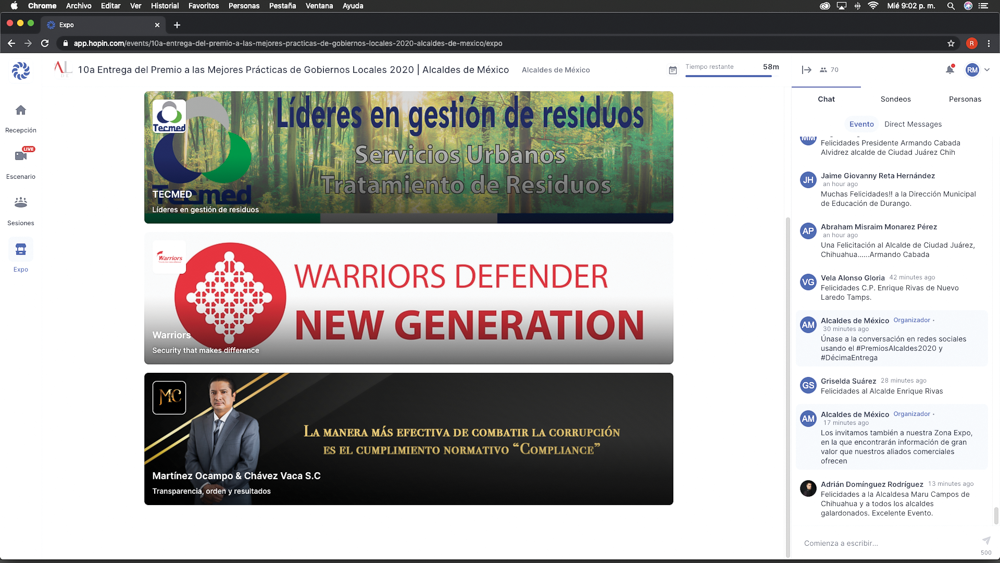This screenshot has height=563, width=1000.
Task: Open the TECMED expo booth banner
Action: coord(408,157)
